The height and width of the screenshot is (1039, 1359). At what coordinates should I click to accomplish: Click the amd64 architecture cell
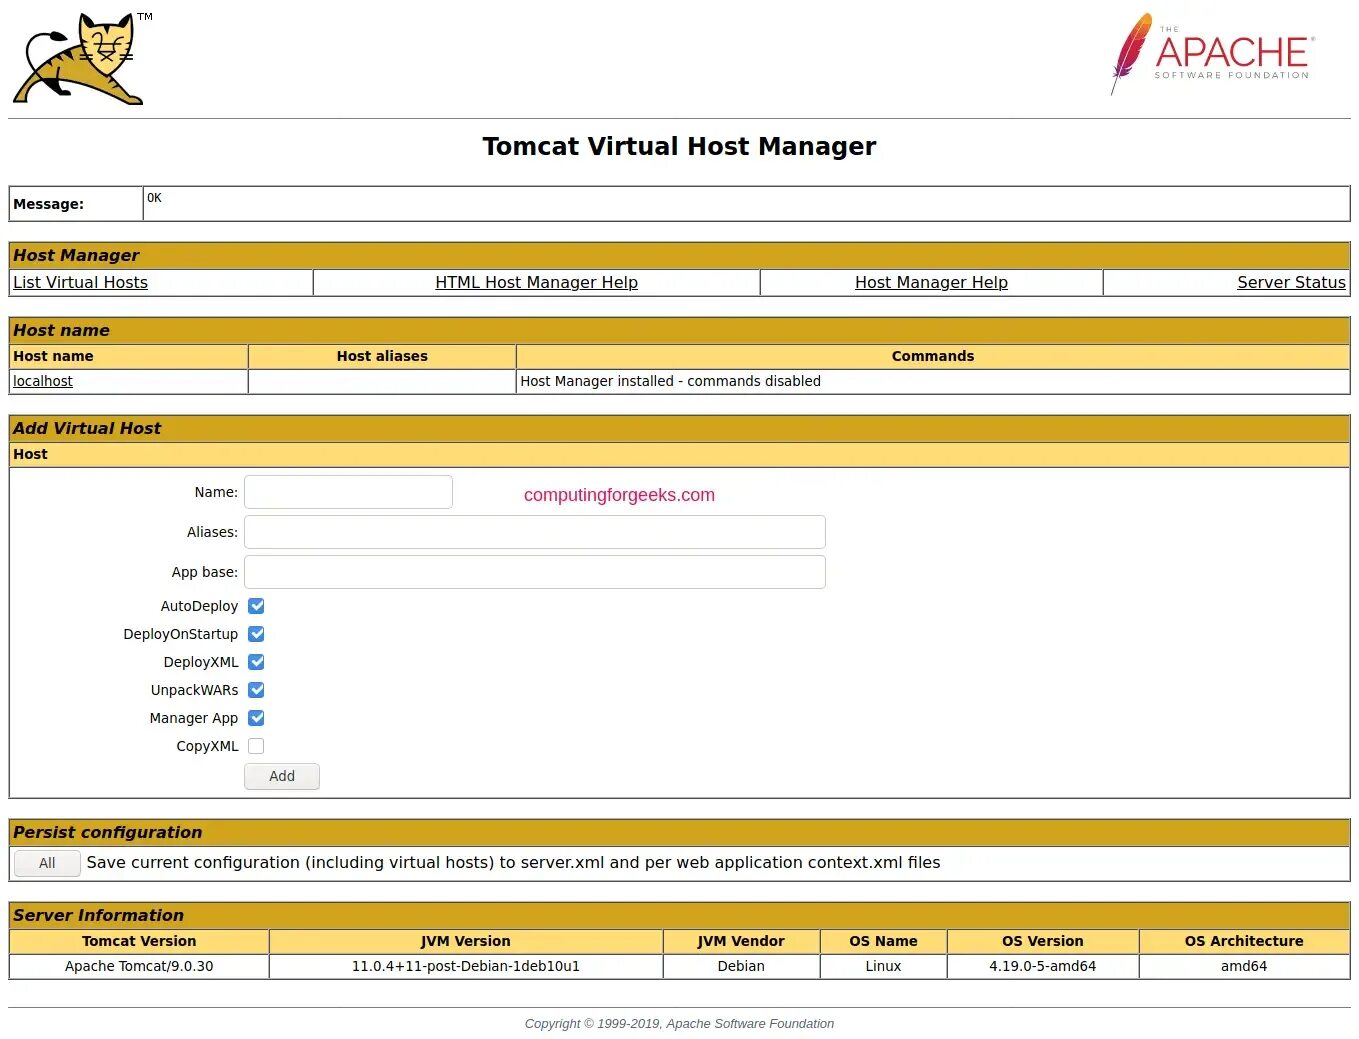1244,966
